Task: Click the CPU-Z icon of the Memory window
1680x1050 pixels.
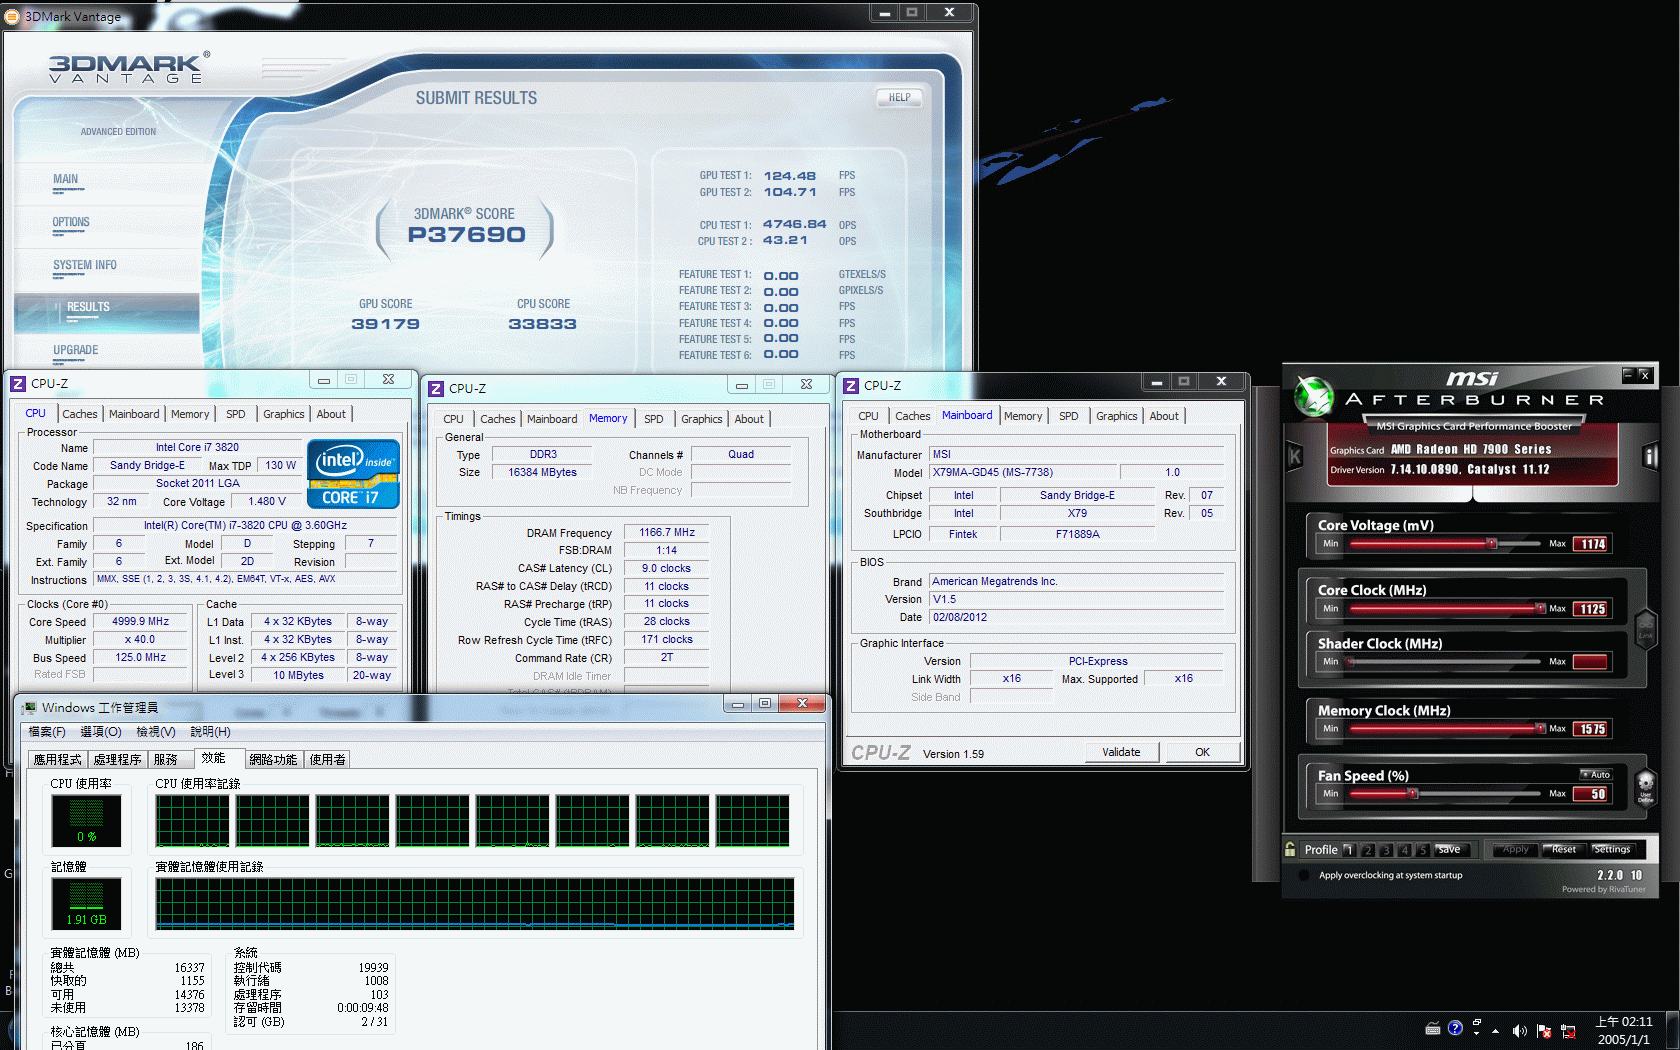Action: [436, 388]
